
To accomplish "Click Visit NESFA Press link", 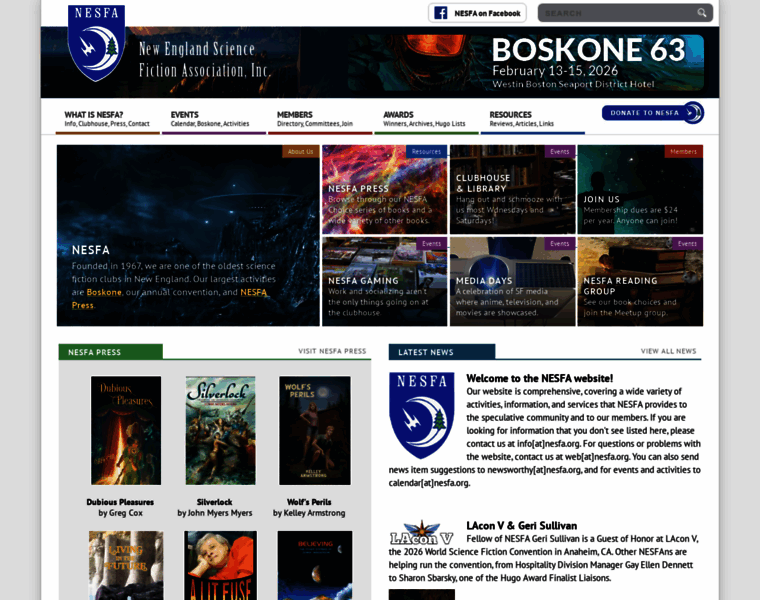I will coord(332,351).
